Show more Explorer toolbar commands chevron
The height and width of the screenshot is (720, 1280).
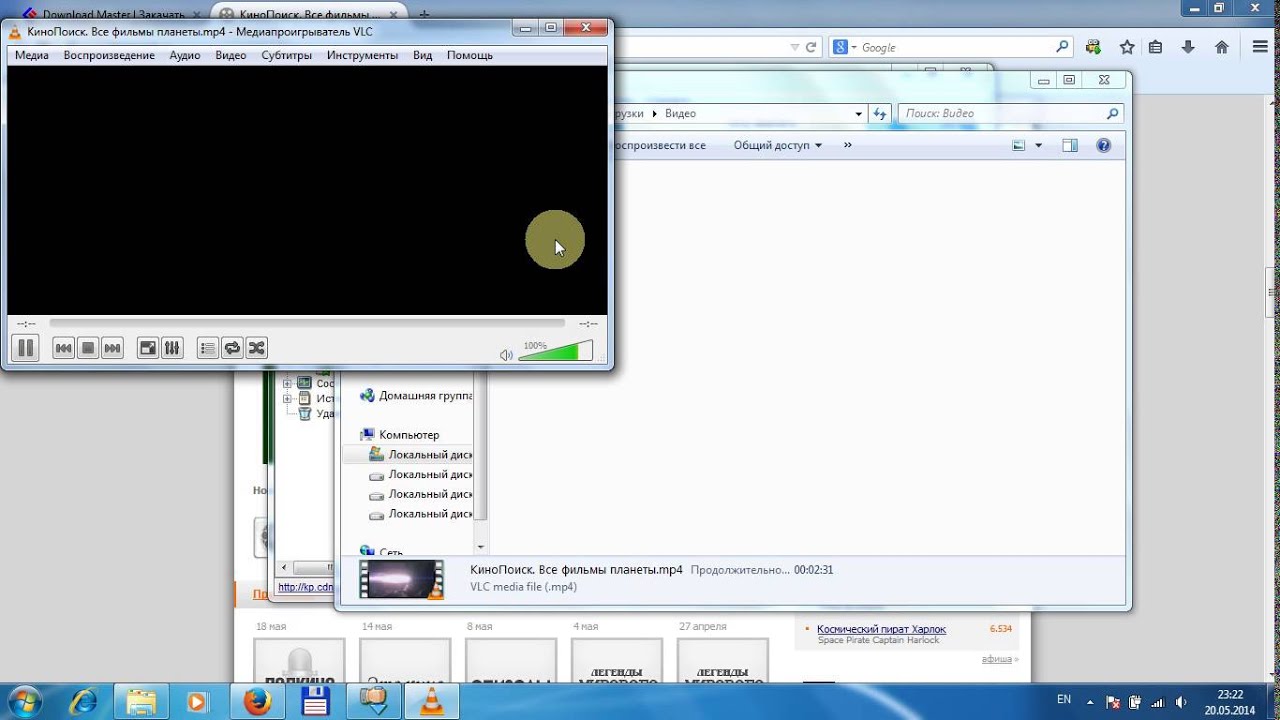tap(848, 145)
